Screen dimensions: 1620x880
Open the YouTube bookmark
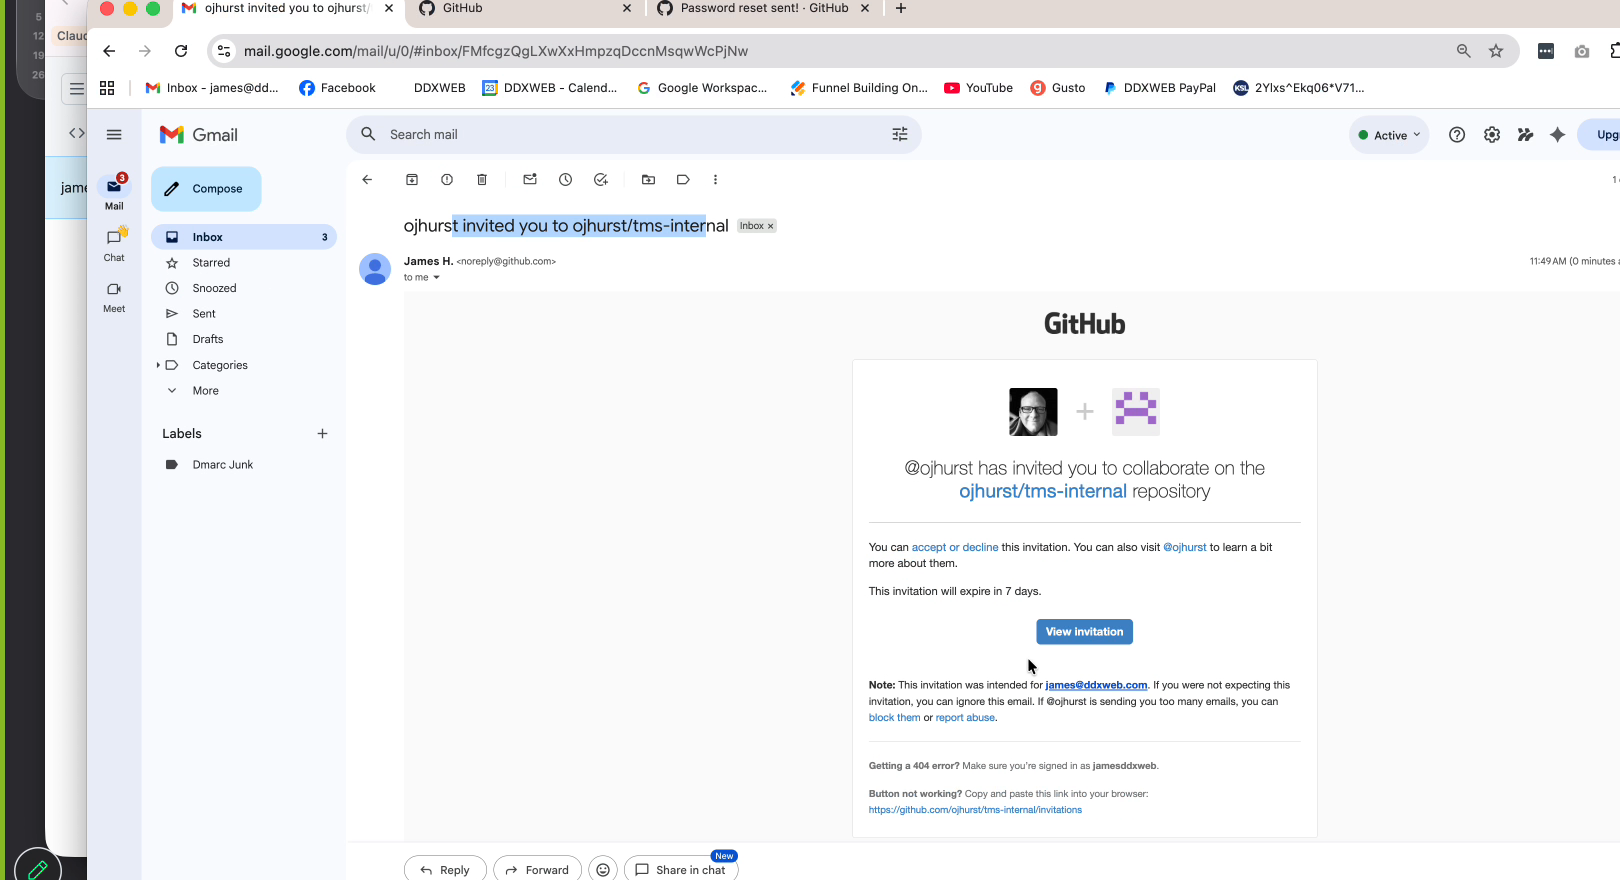click(978, 88)
